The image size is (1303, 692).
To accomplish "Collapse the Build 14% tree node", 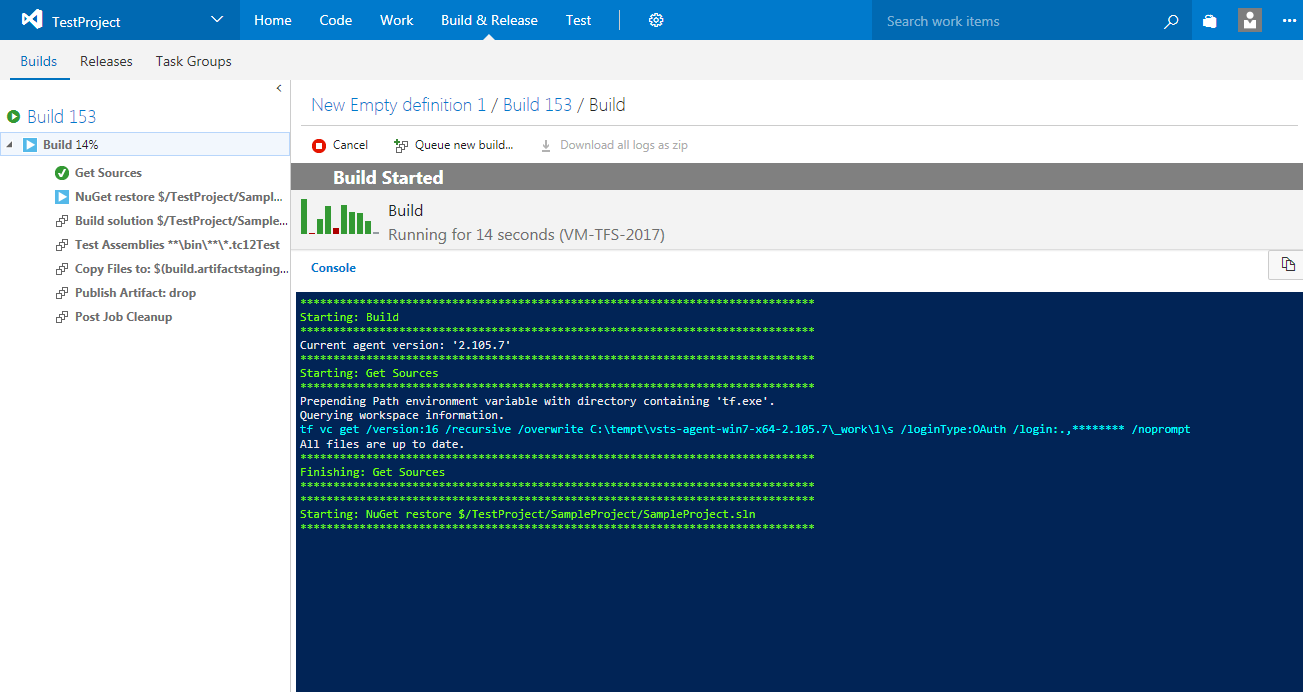I will pyautogui.click(x=10, y=145).
